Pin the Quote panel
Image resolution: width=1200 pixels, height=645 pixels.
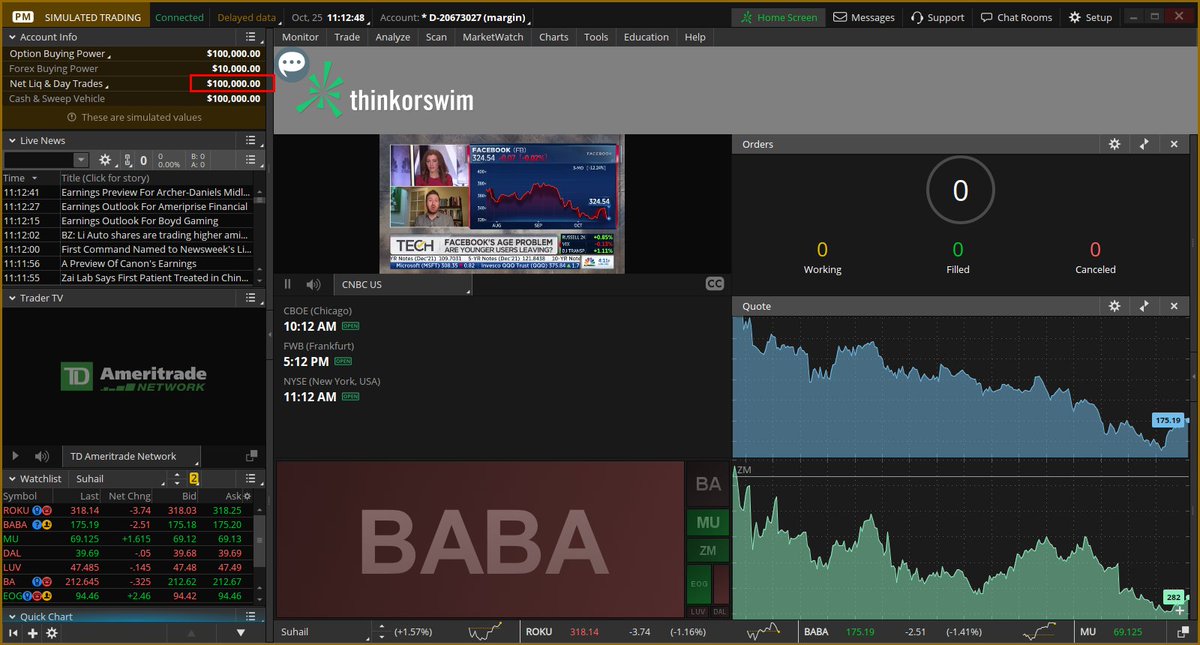click(1144, 306)
